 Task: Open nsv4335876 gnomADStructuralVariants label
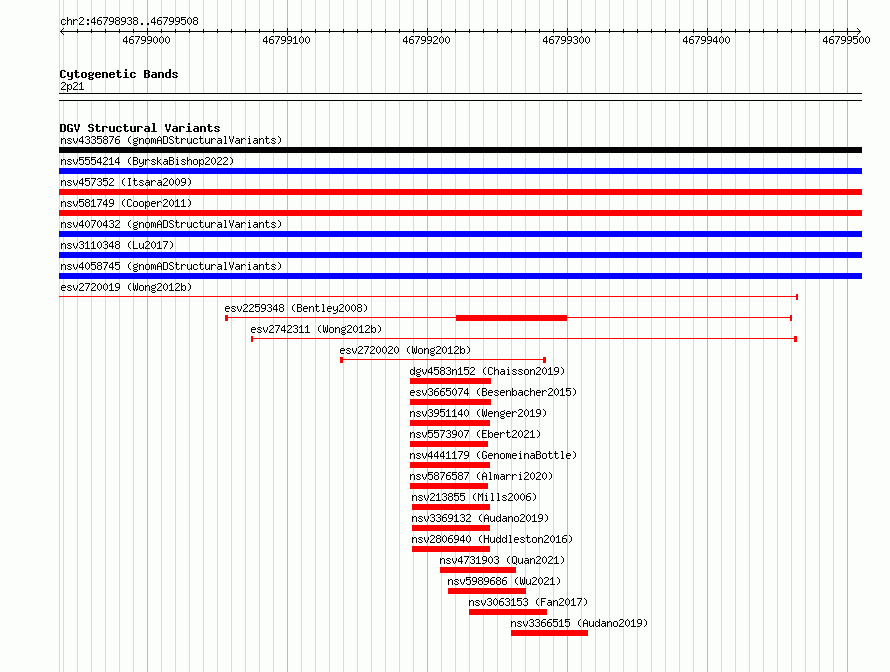[x=171, y=140]
